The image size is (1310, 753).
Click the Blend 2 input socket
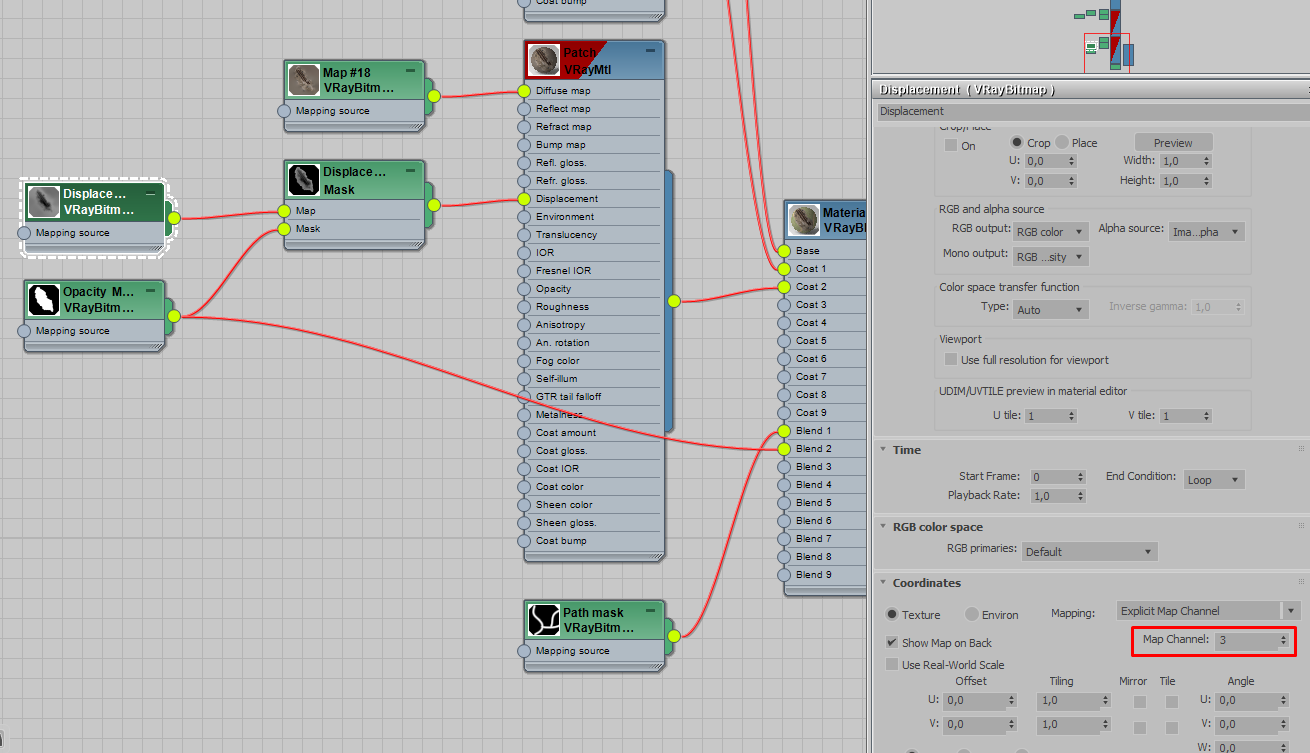tap(784, 449)
